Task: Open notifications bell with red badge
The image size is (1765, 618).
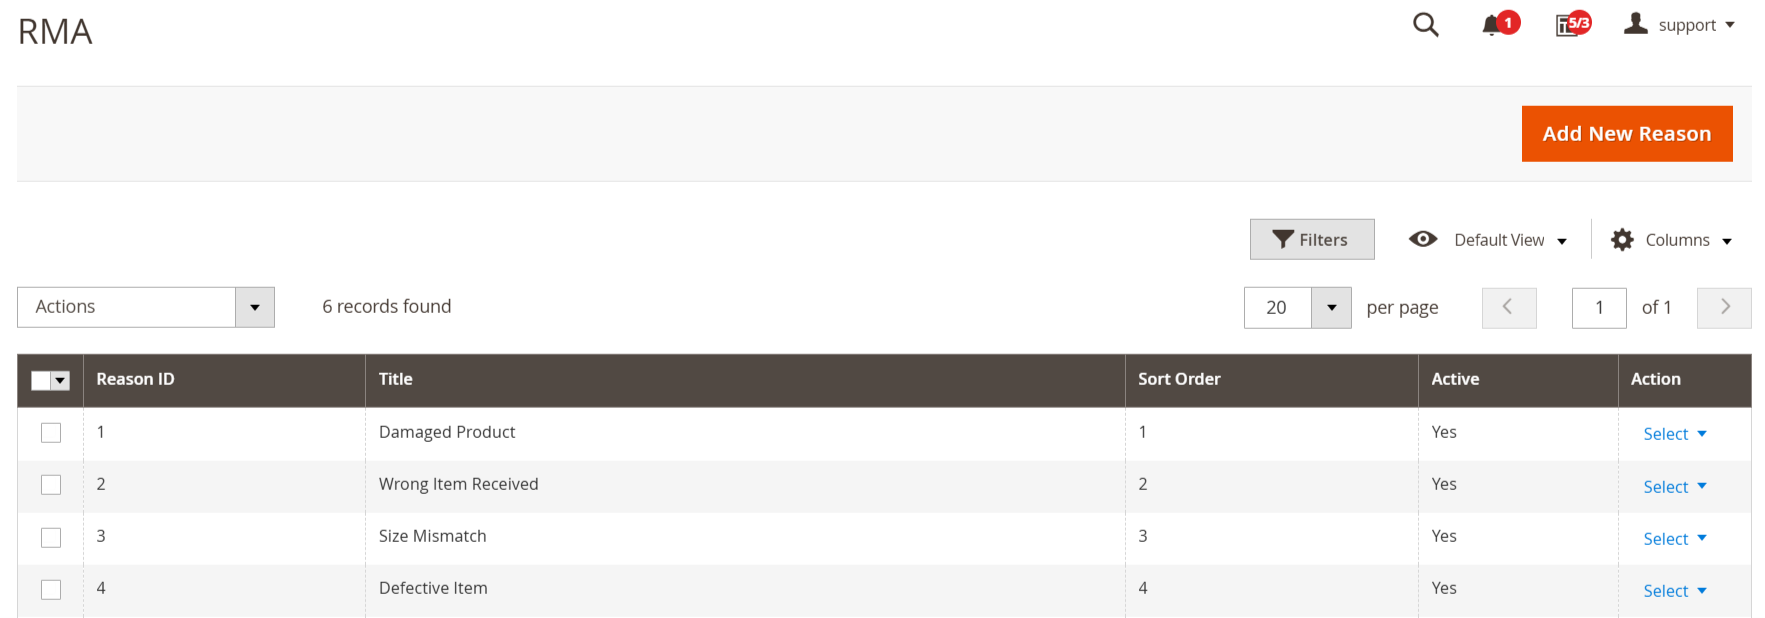Action: pos(1493,25)
